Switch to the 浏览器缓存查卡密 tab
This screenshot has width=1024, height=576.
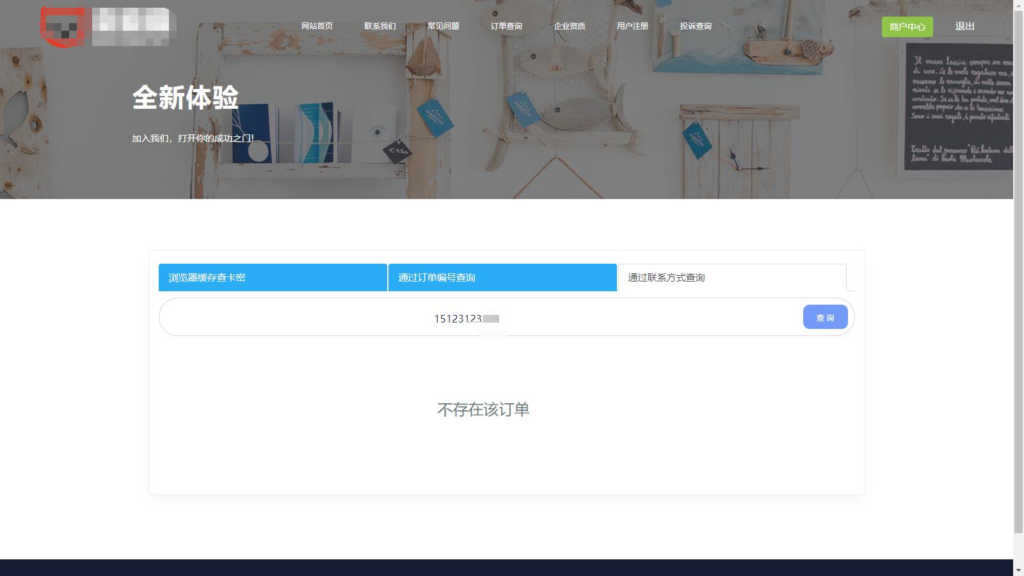[x=272, y=277]
